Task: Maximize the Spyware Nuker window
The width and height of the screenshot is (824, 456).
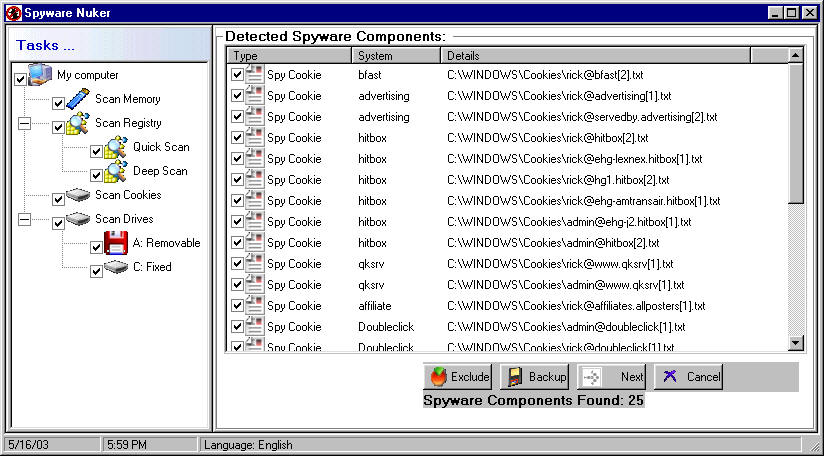Action: pyautogui.click(x=792, y=13)
